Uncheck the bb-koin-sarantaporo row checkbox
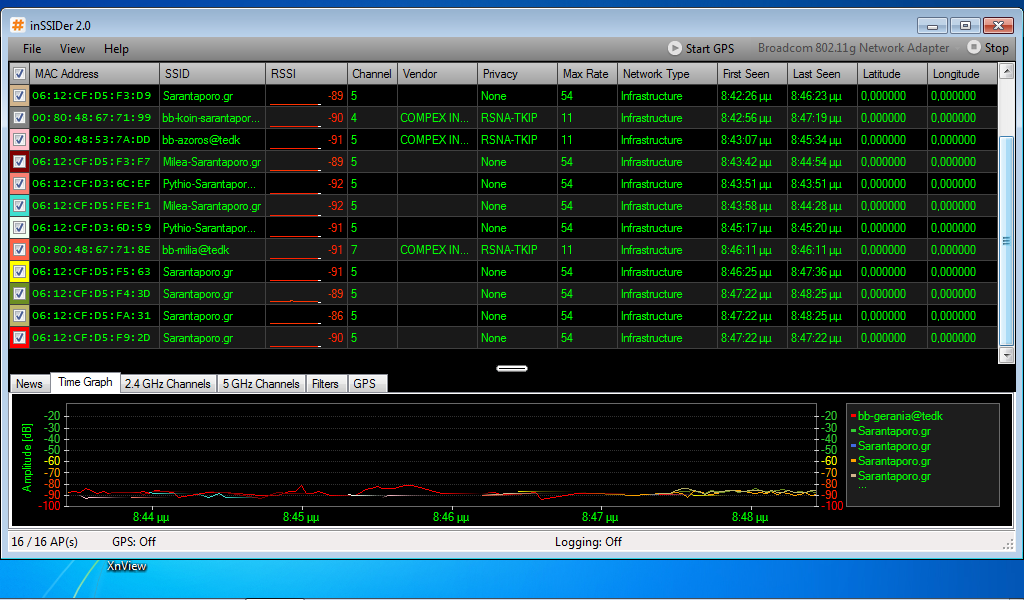This screenshot has width=1024, height=600. [x=19, y=118]
